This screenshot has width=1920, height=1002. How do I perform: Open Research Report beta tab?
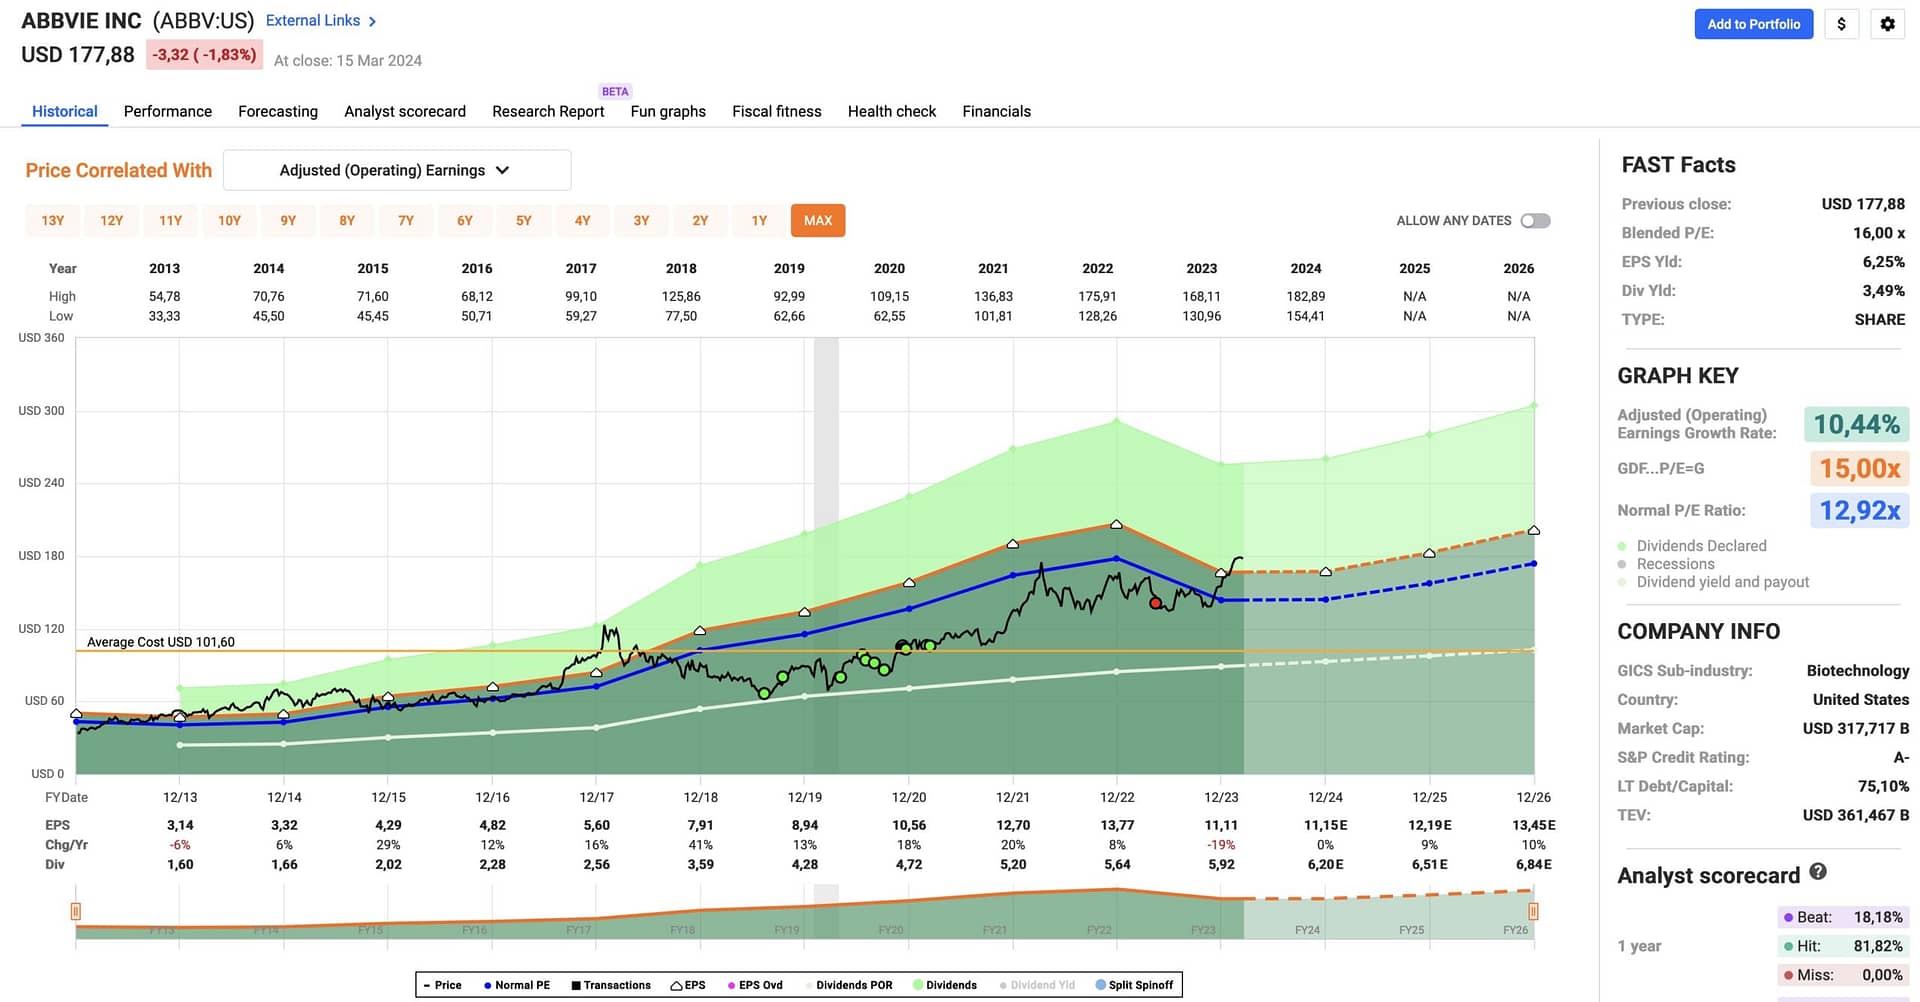pos(548,111)
